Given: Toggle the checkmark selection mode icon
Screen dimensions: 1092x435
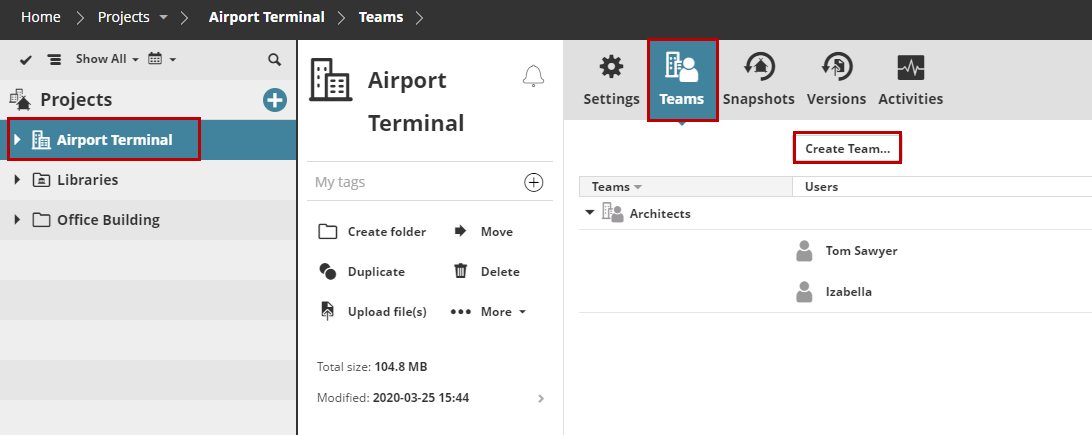Looking at the screenshot, I should [x=26, y=60].
